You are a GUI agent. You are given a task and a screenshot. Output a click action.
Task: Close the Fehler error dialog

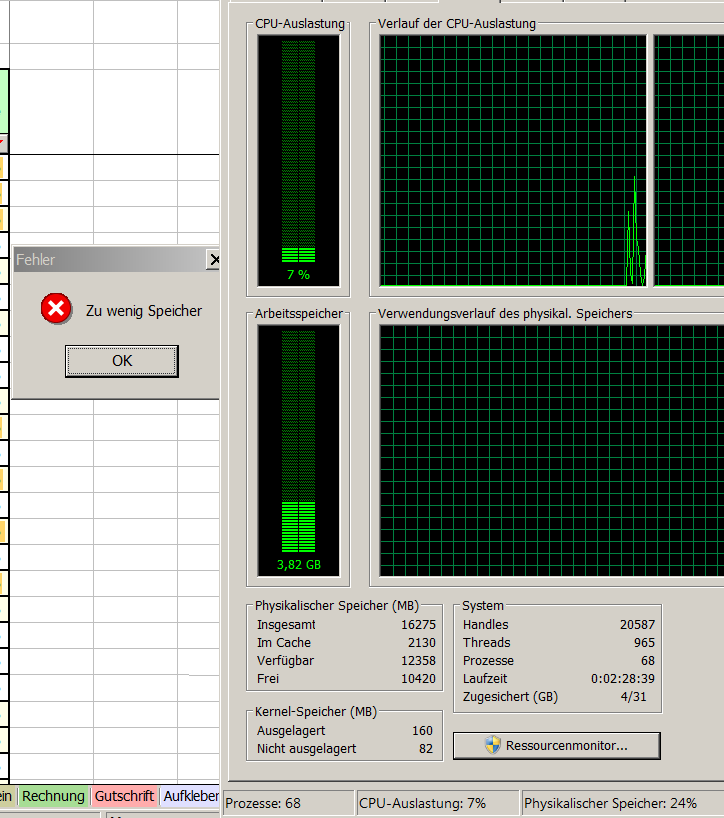tap(213, 259)
